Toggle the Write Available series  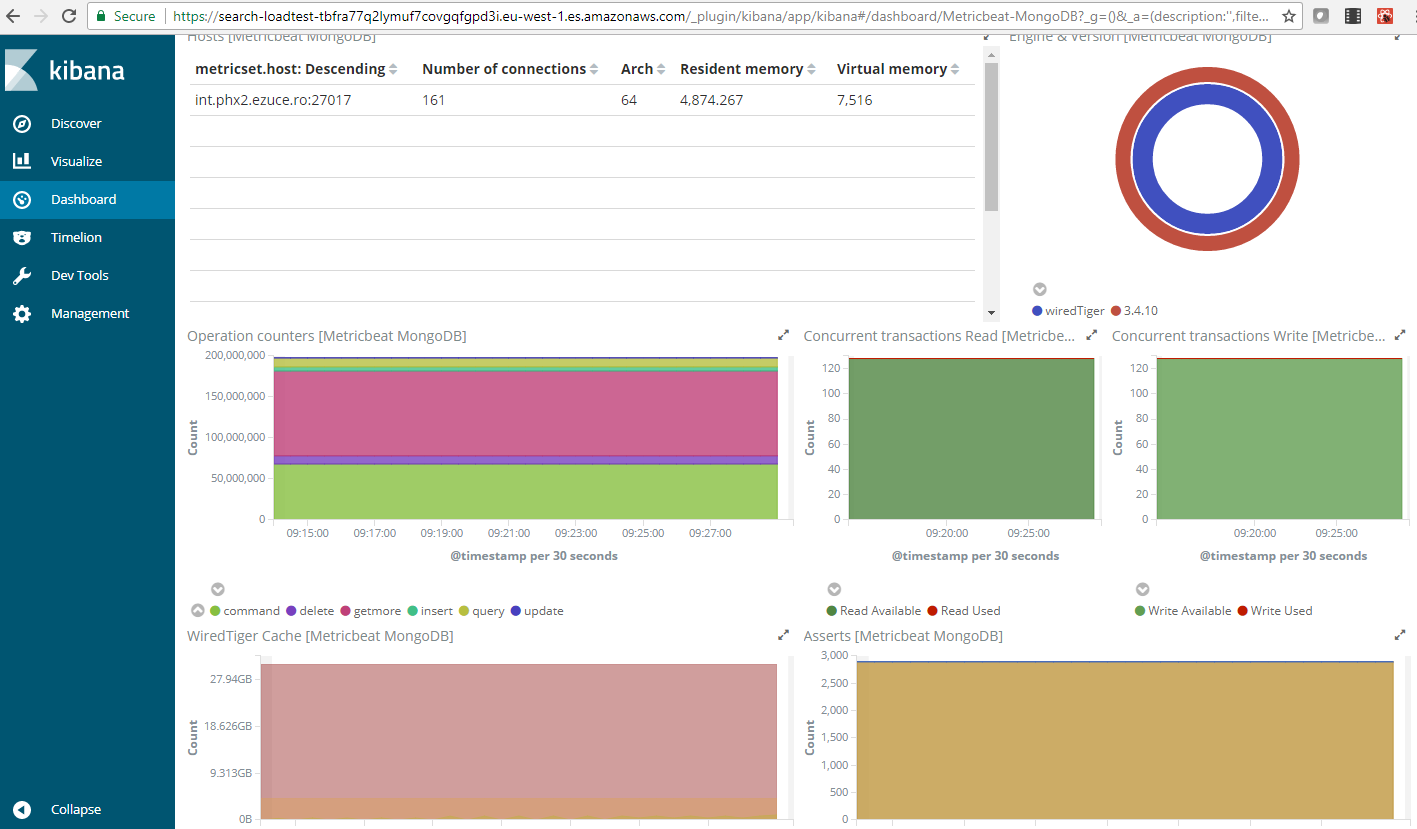pyautogui.click(x=1184, y=611)
